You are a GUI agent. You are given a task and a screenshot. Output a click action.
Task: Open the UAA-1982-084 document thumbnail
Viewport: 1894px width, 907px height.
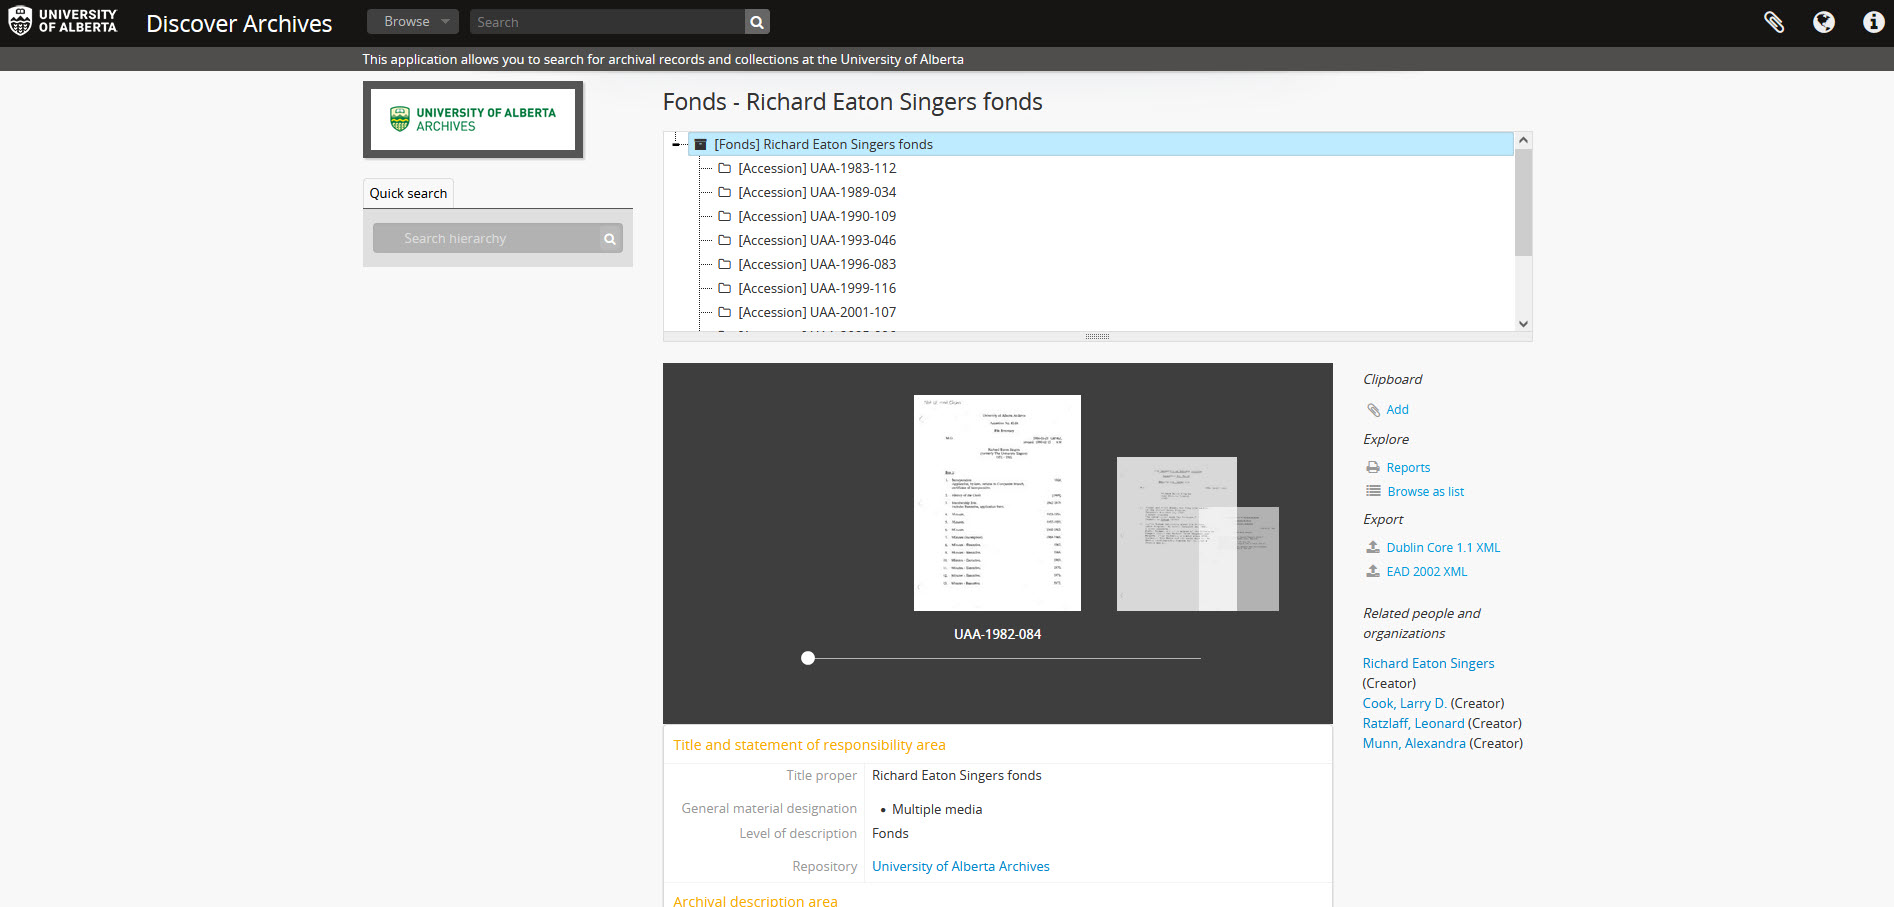click(x=997, y=503)
